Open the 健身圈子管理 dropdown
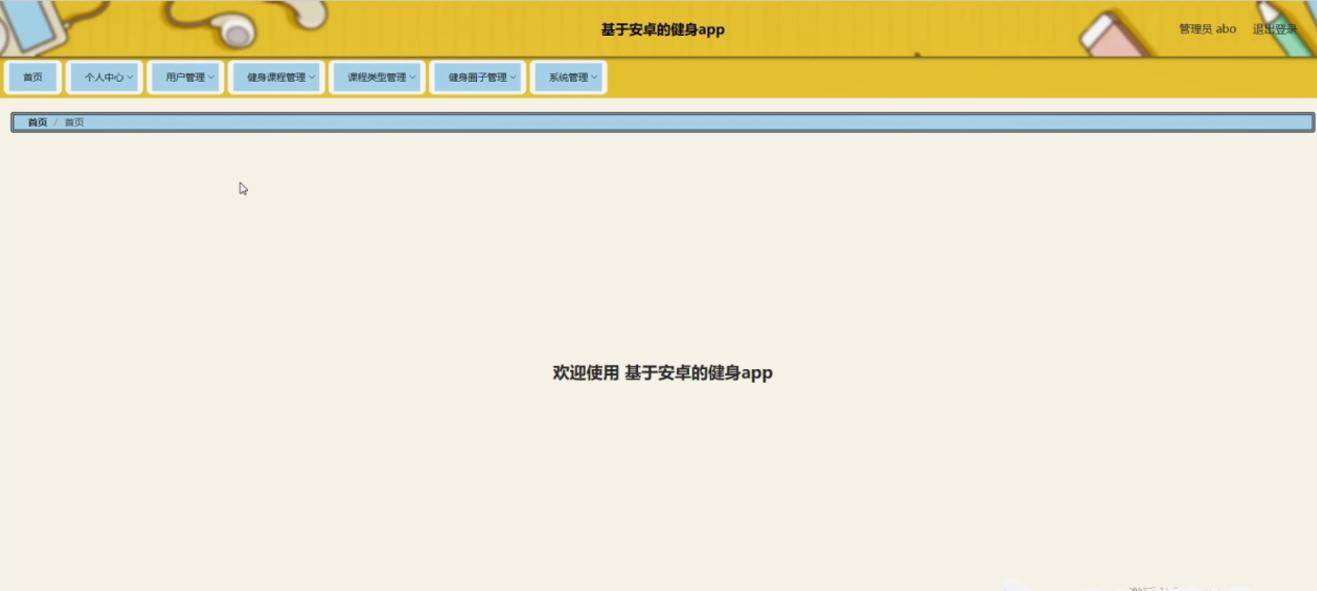The width and height of the screenshot is (1317, 591). pyautogui.click(x=477, y=77)
